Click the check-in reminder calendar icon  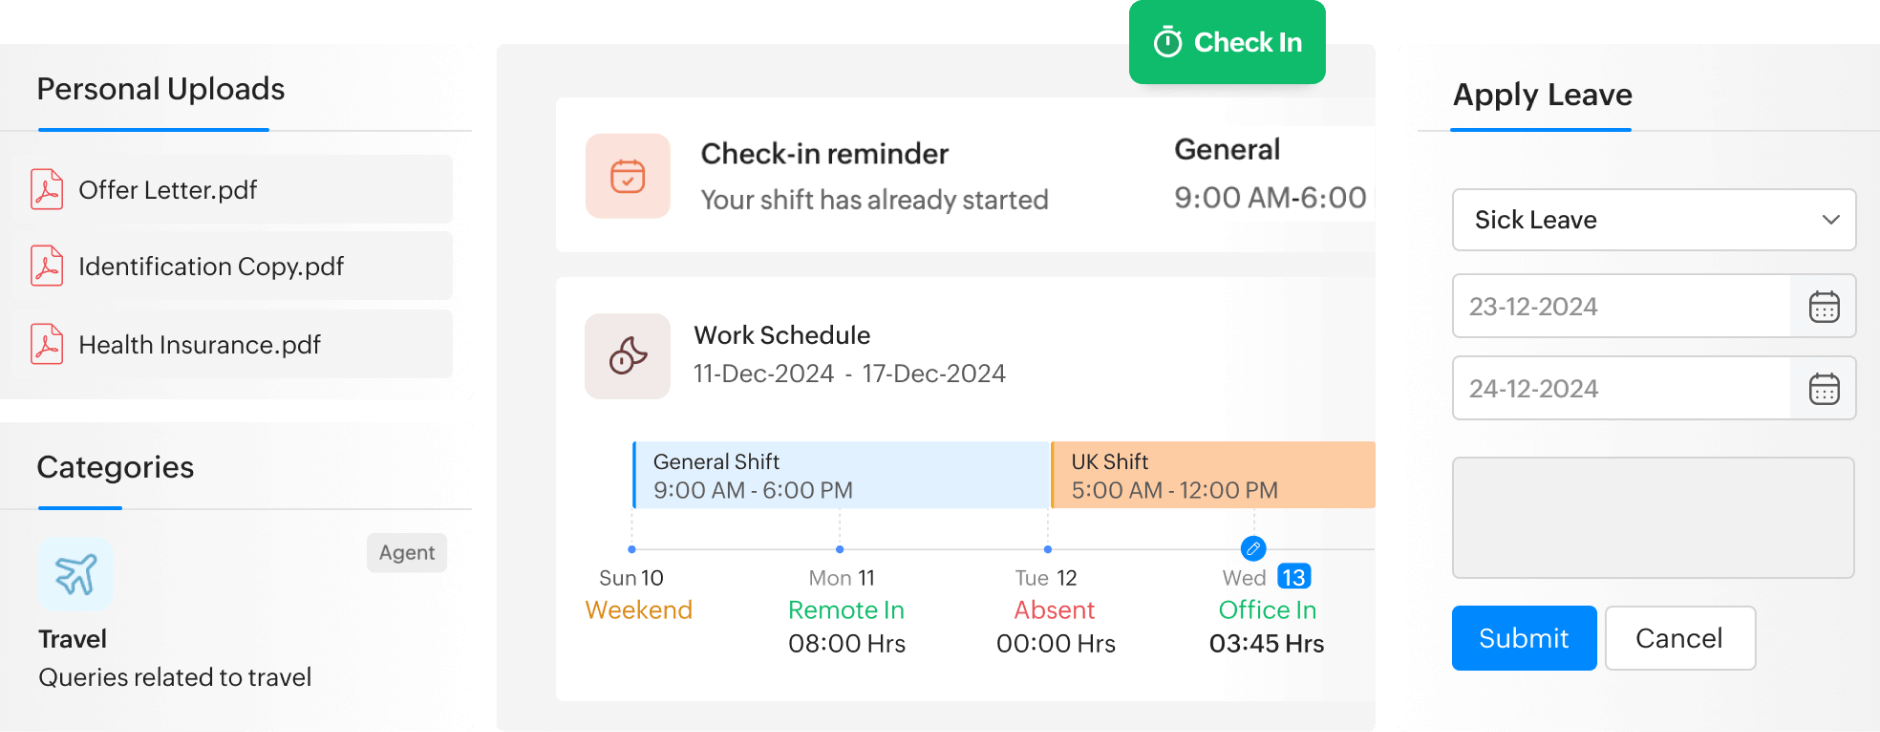pyautogui.click(x=627, y=176)
